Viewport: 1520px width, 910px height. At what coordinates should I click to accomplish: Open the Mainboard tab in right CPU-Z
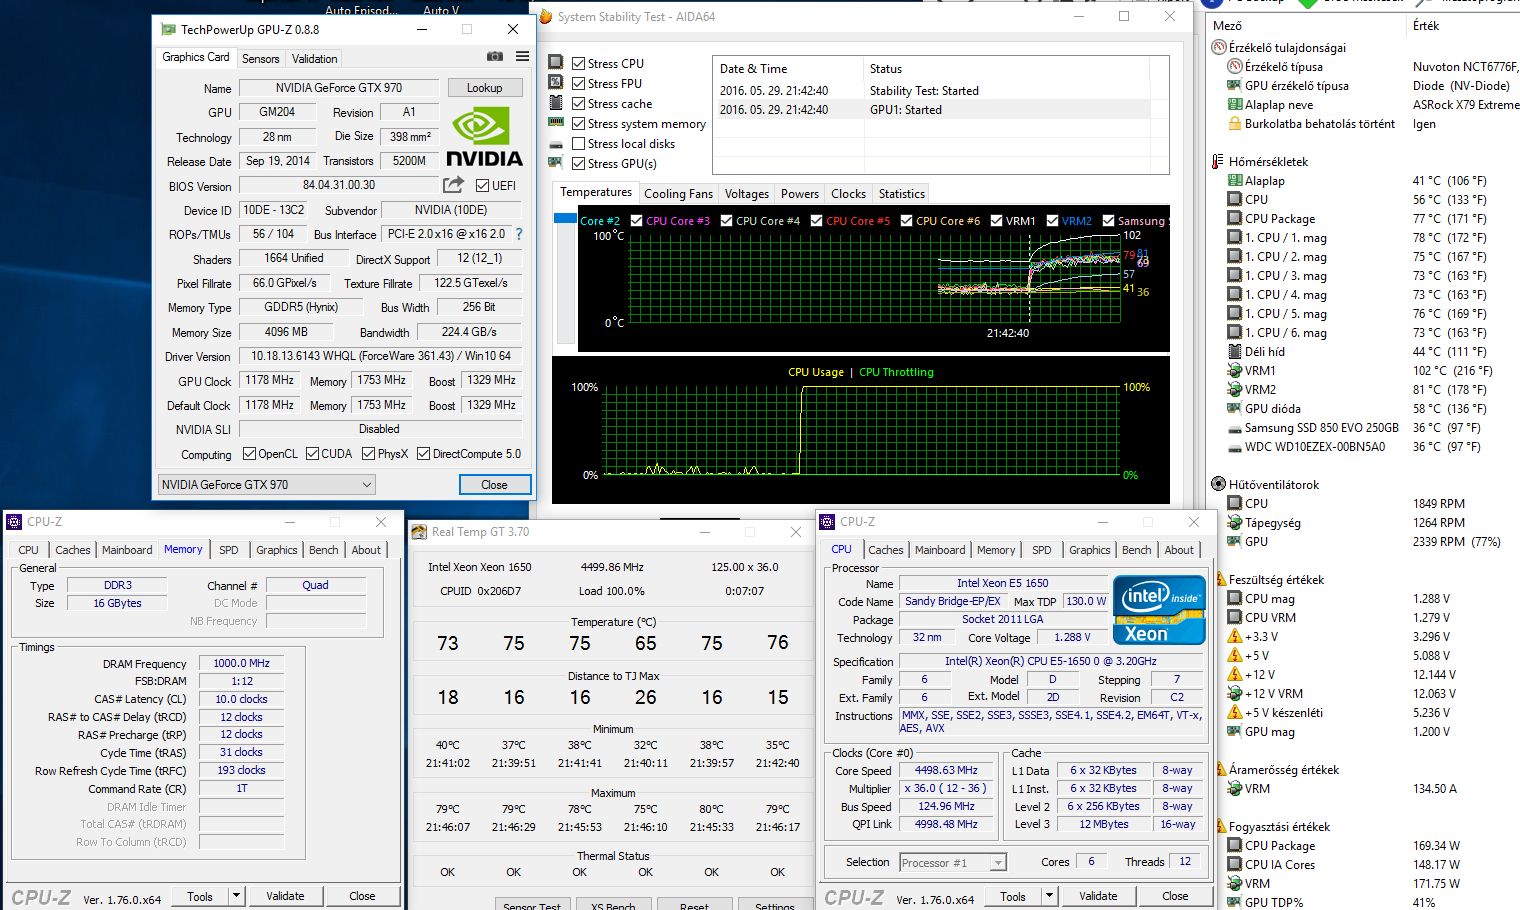(x=941, y=550)
